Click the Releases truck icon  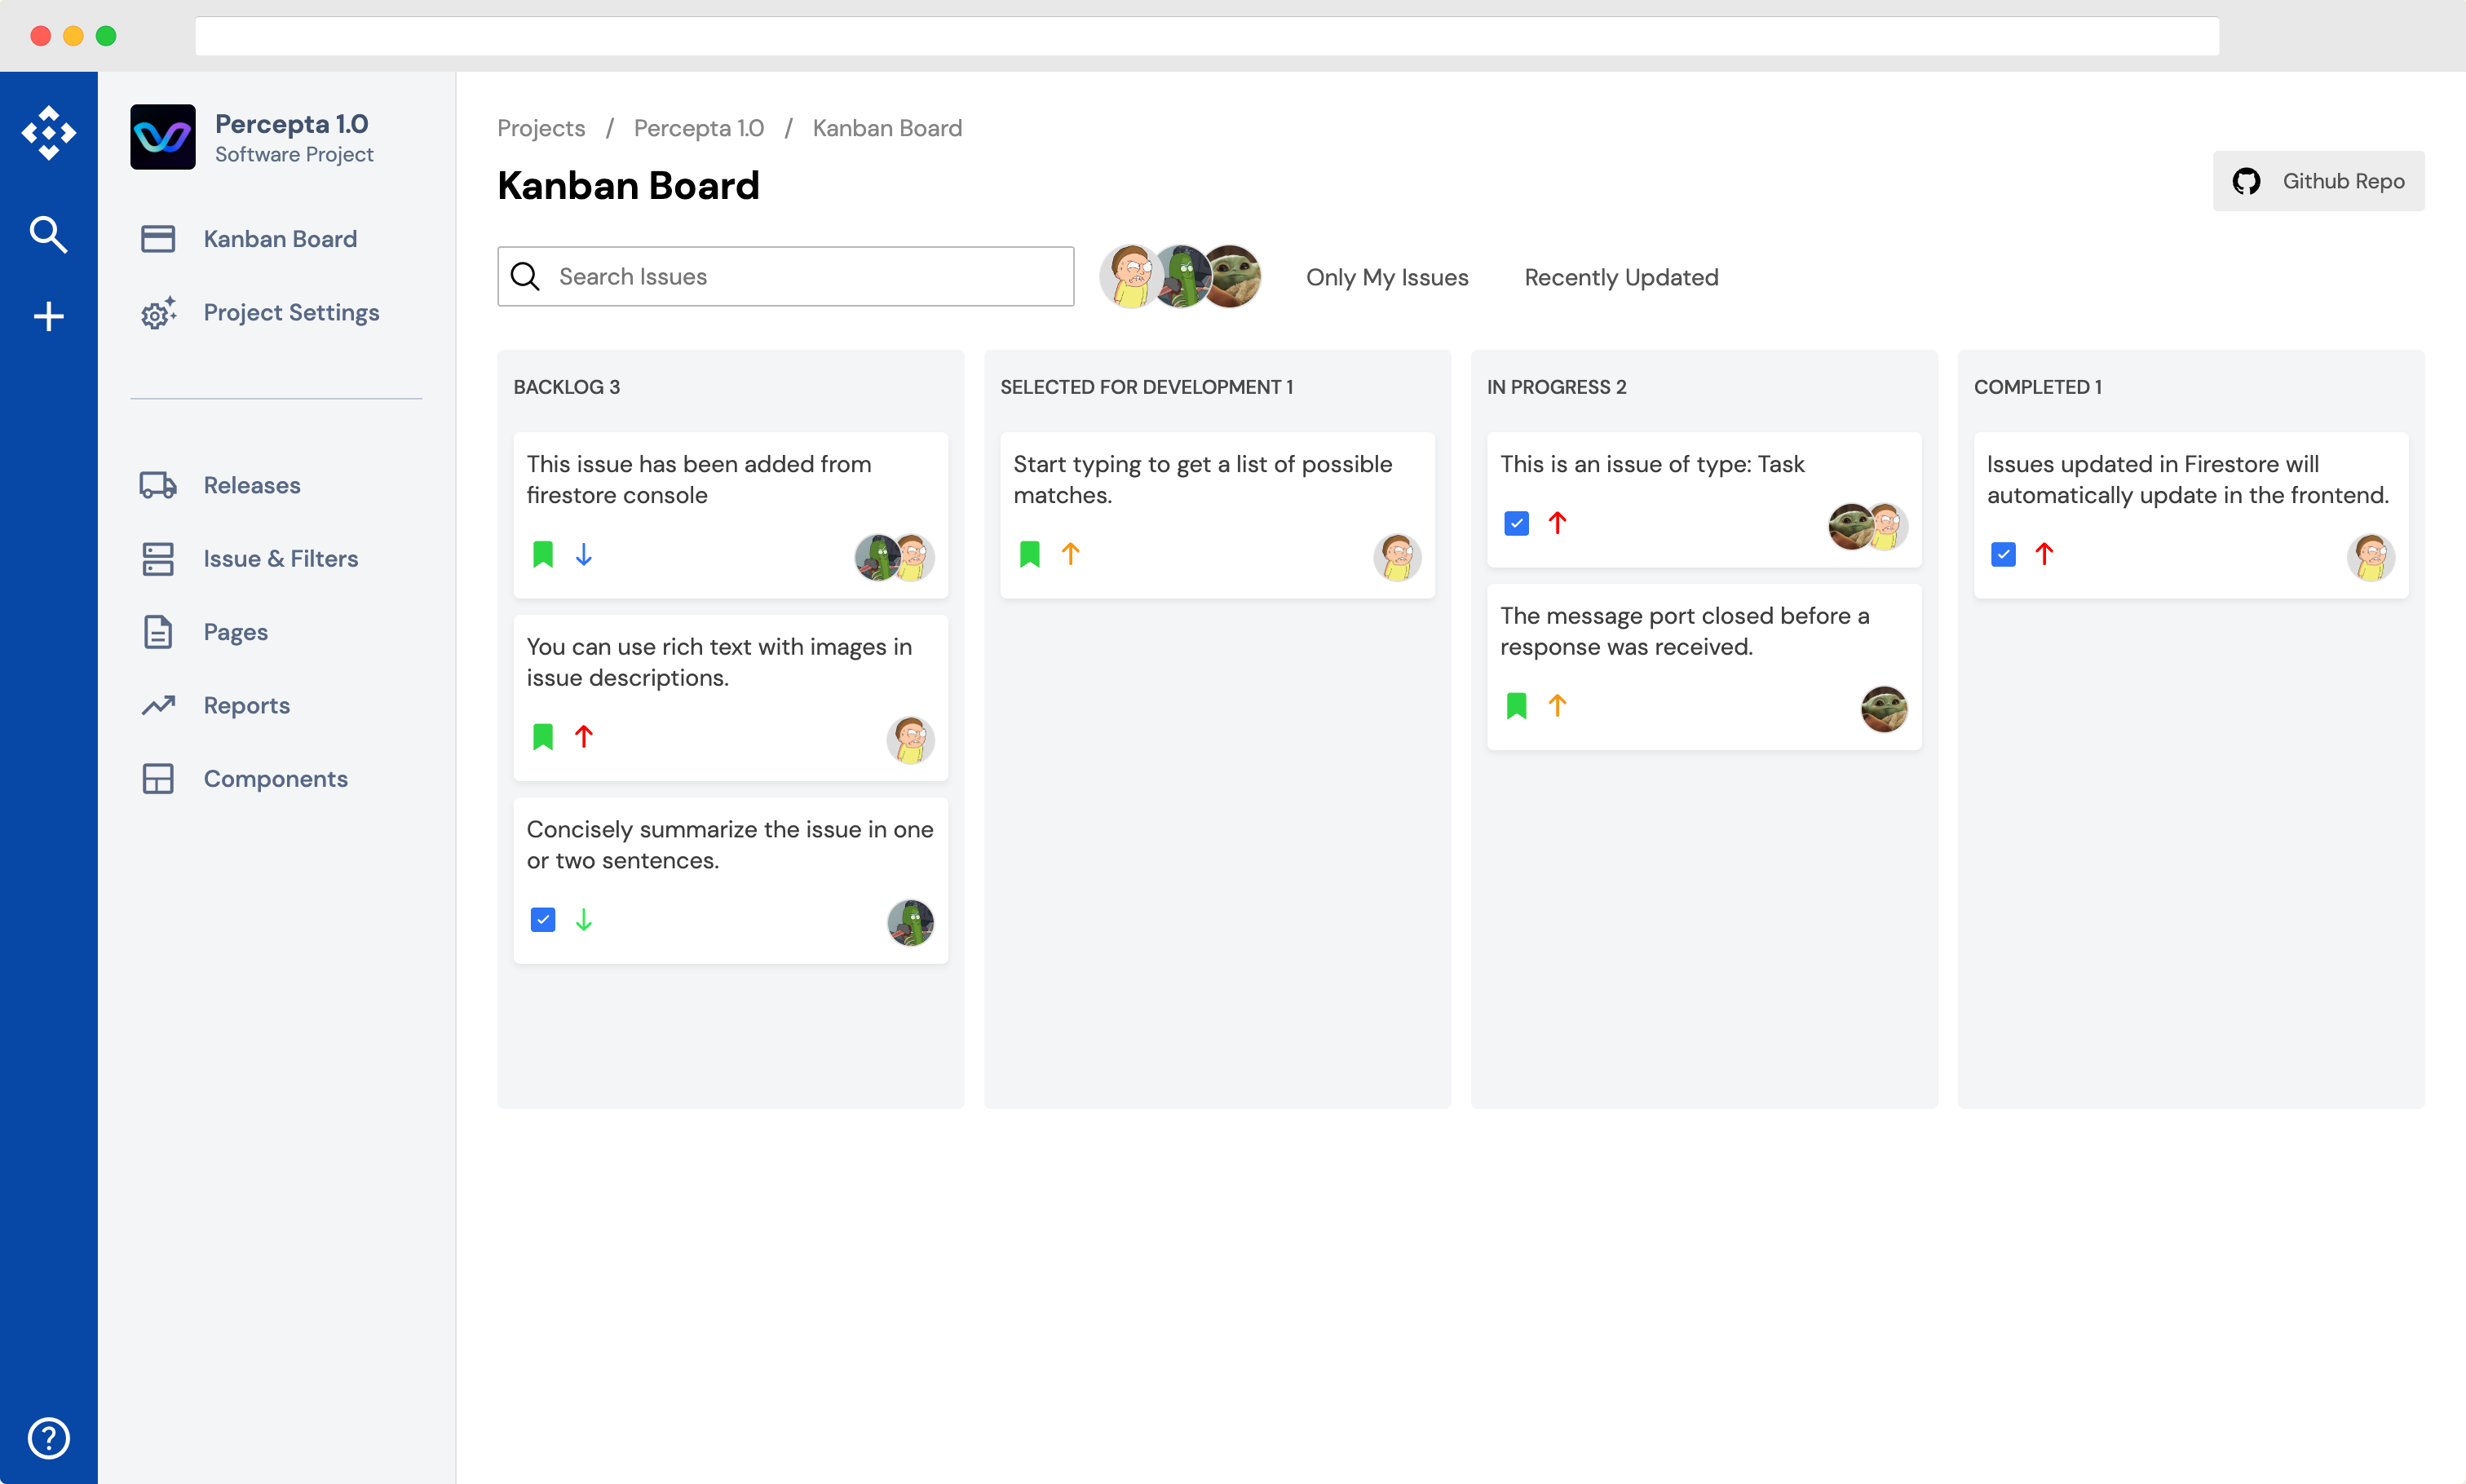pyautogui.click(x=158, y=485)
